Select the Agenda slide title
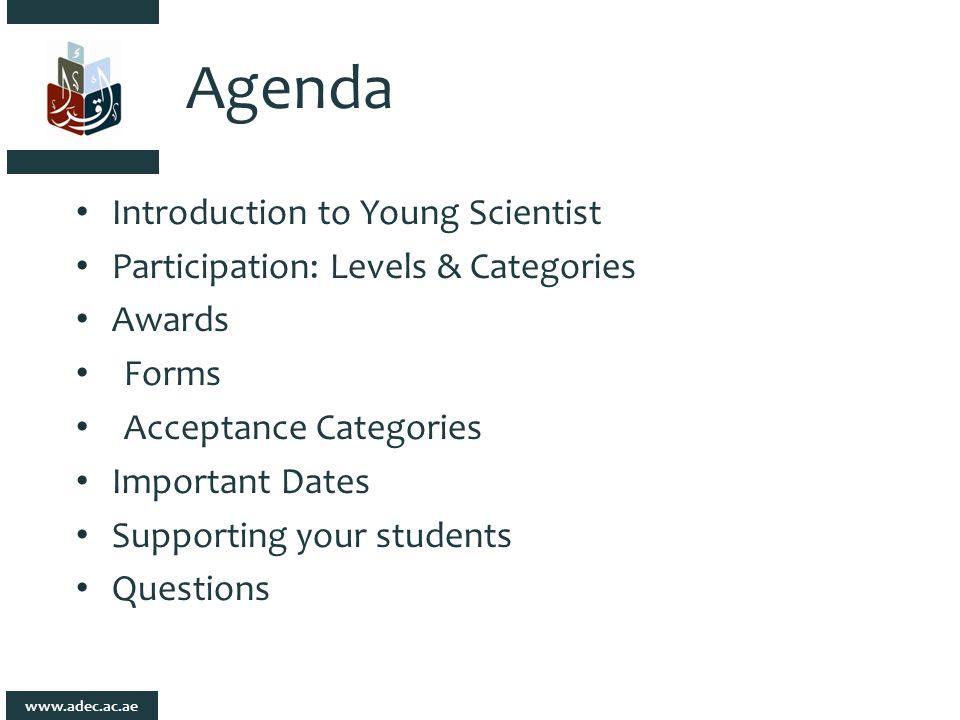Screen dimensions: 960x720 (288, 91)
